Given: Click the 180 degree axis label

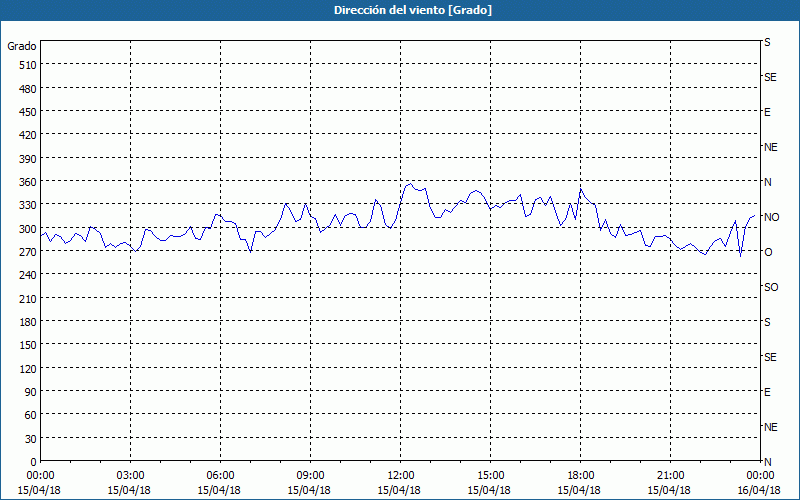Looking at the screenshot, I should tap(28, 322).
